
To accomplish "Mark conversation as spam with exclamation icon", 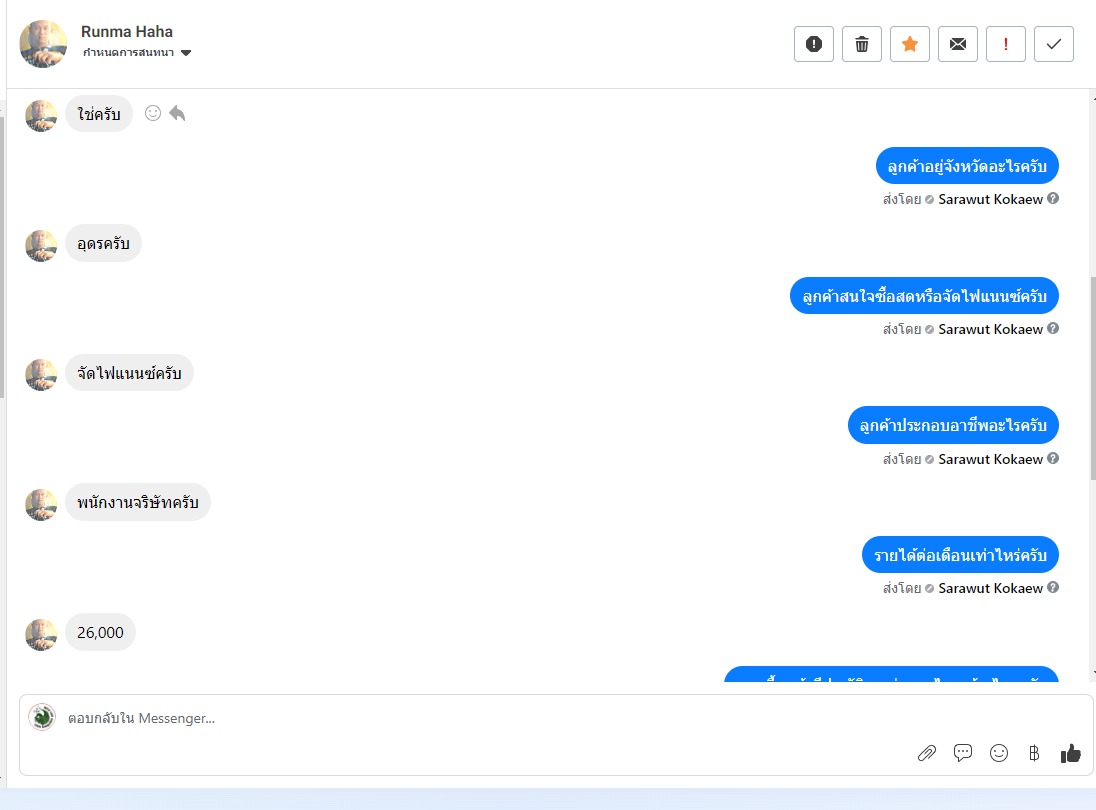I will pyautogui.click(x=814, y=44).
